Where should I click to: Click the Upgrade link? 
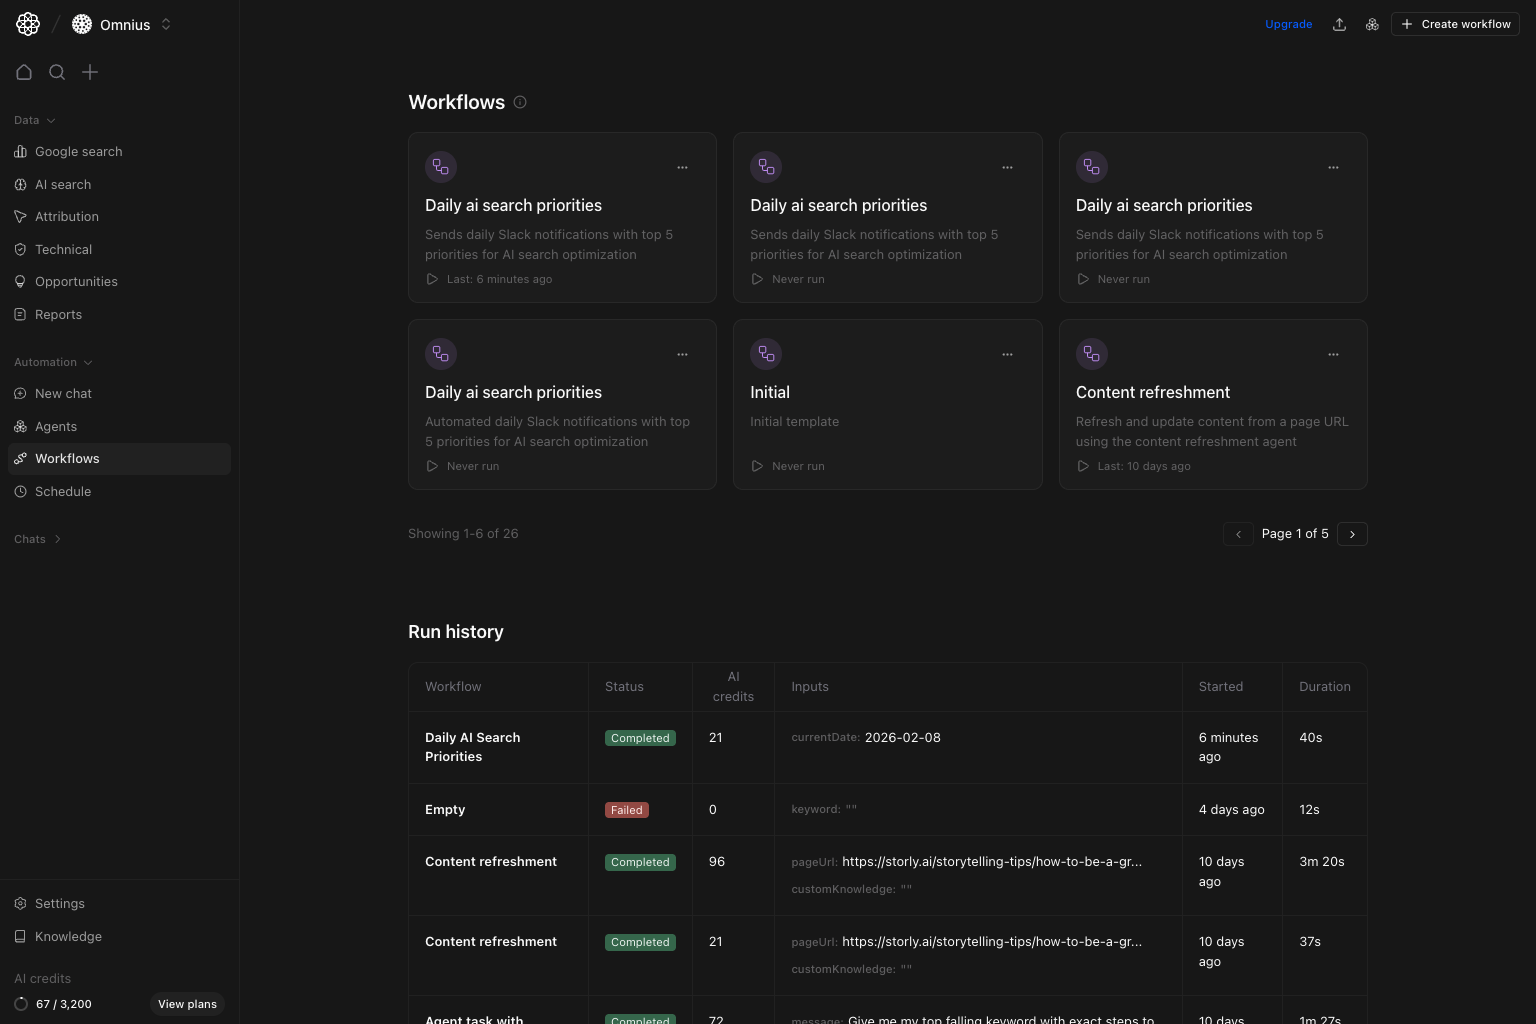pos(1288,24)
